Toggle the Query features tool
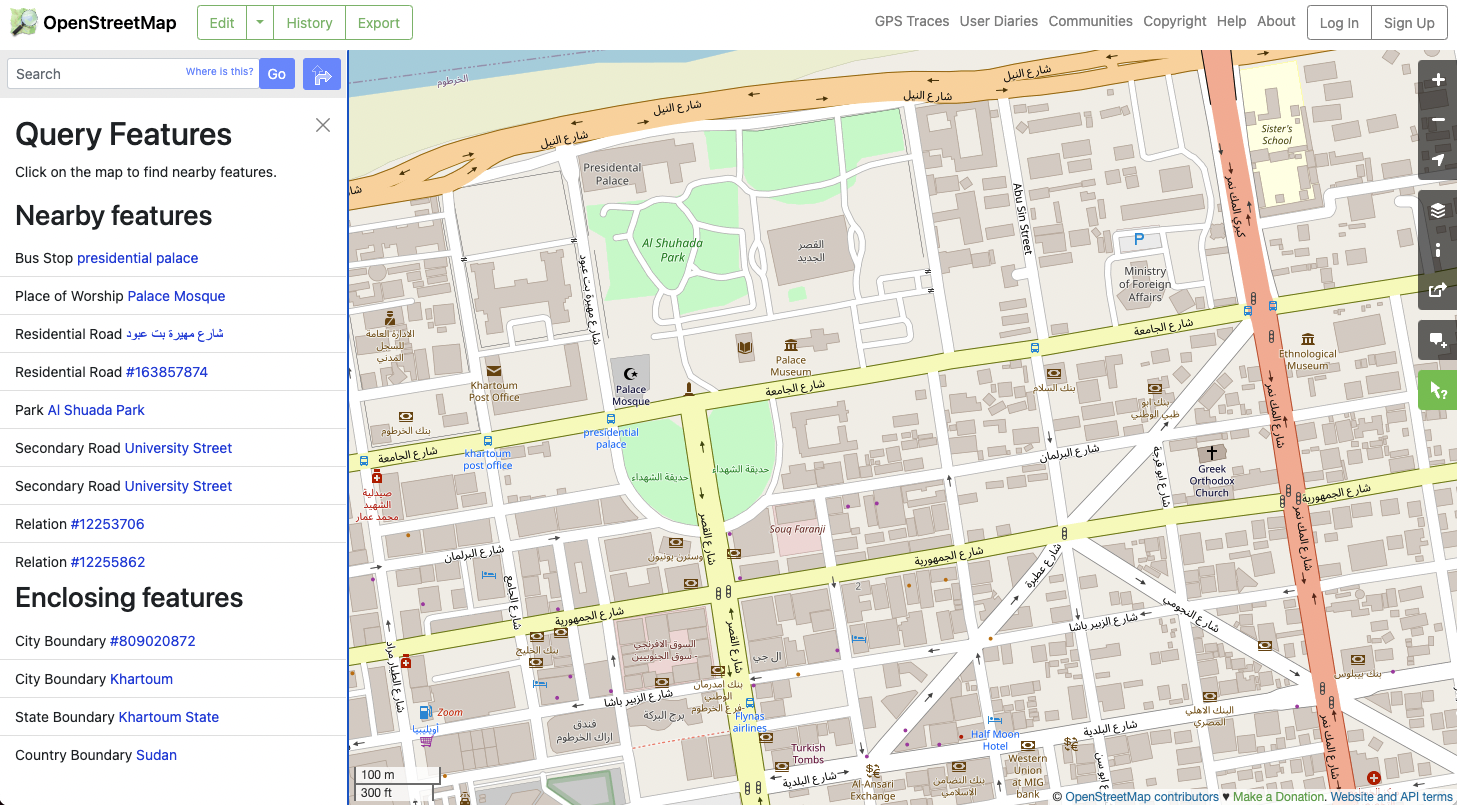Screen dimensions: 1457x805 (x=1438, y=390)
